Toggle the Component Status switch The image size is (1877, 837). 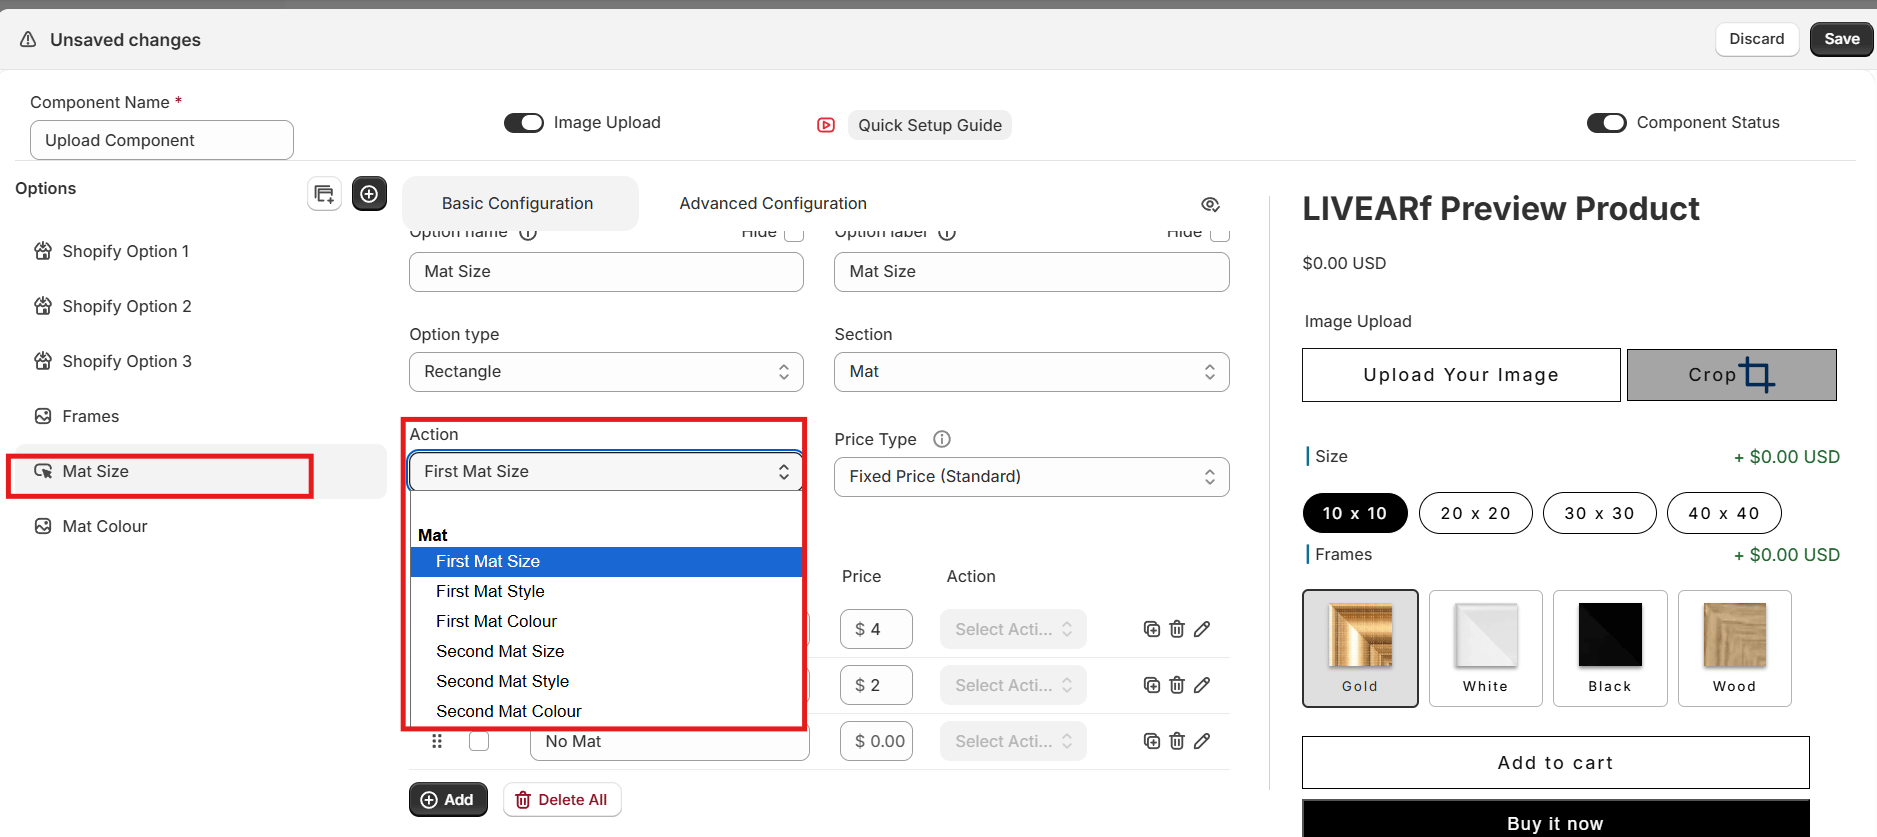point(1606,122)
